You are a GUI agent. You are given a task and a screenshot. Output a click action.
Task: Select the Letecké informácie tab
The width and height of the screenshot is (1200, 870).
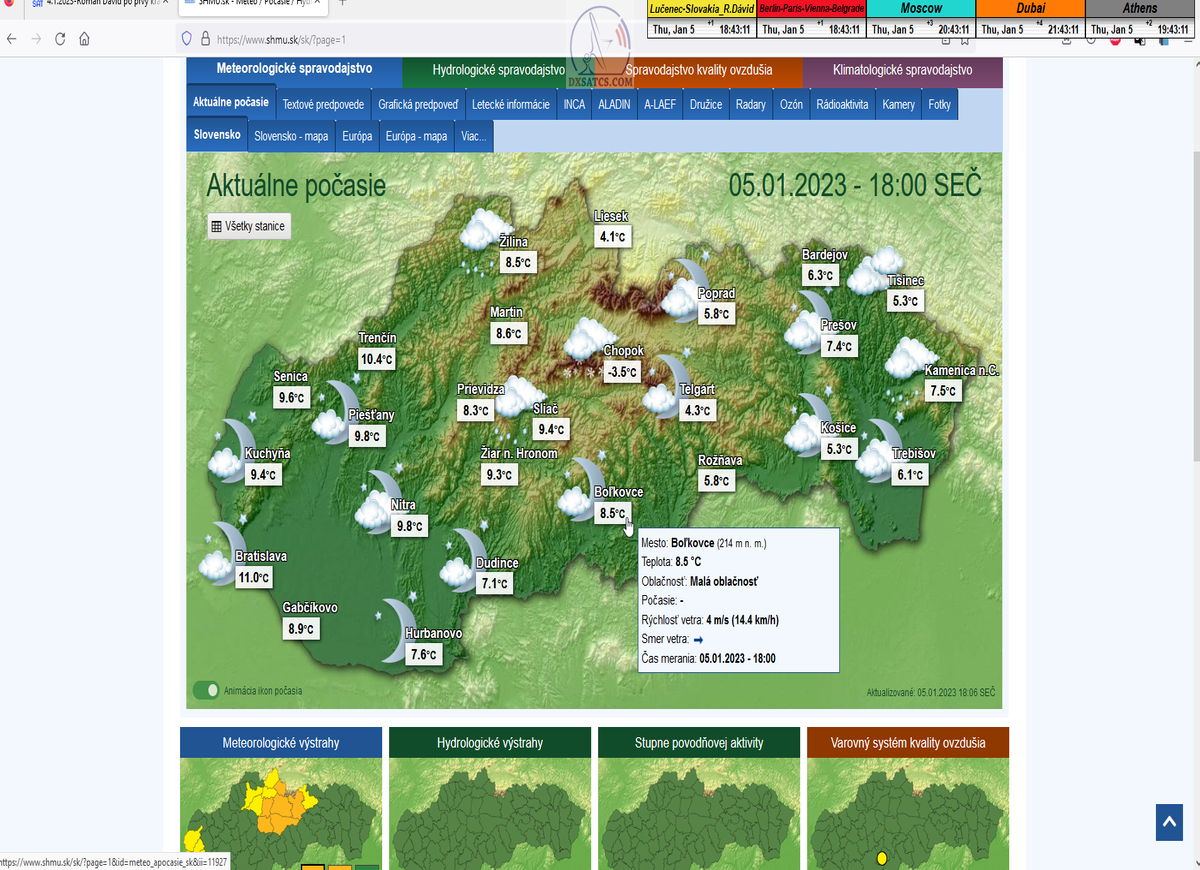(511, 104)
